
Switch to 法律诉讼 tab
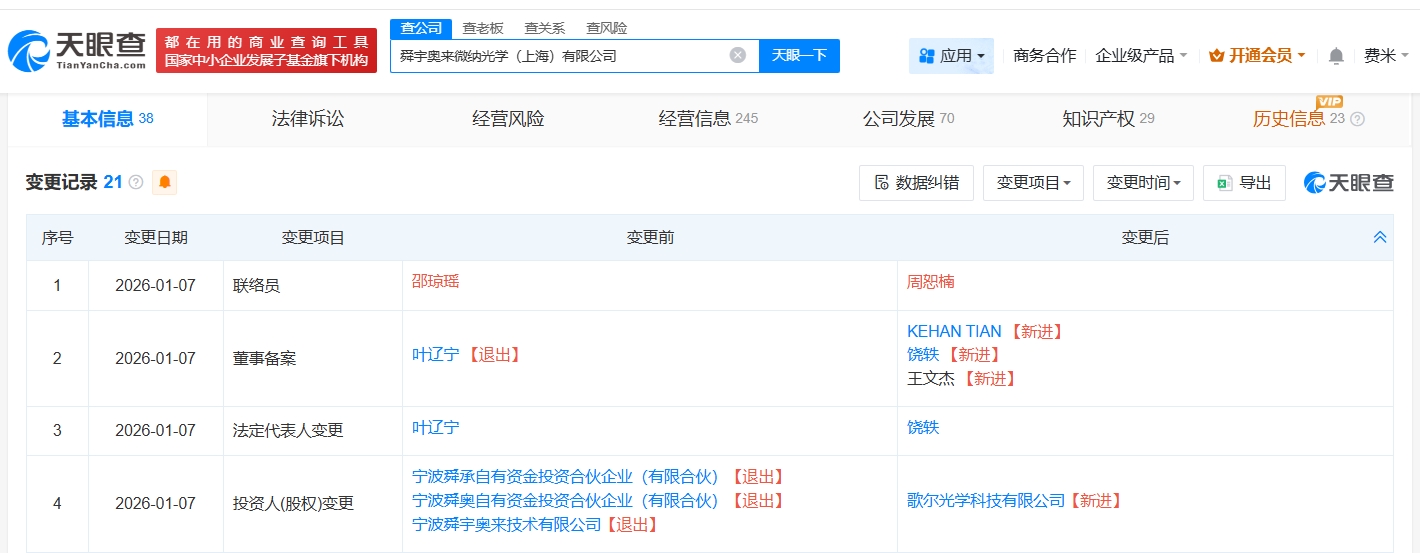[308, 119]
